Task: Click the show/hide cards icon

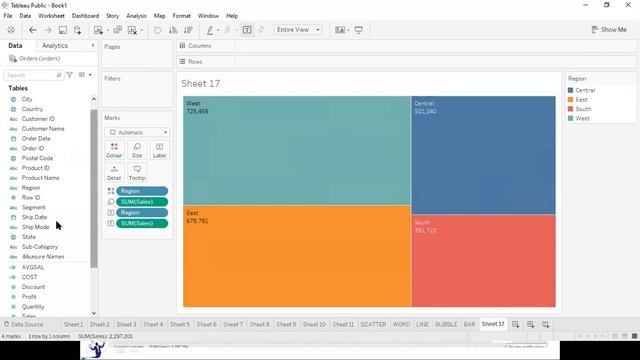Action: point(340,30)
